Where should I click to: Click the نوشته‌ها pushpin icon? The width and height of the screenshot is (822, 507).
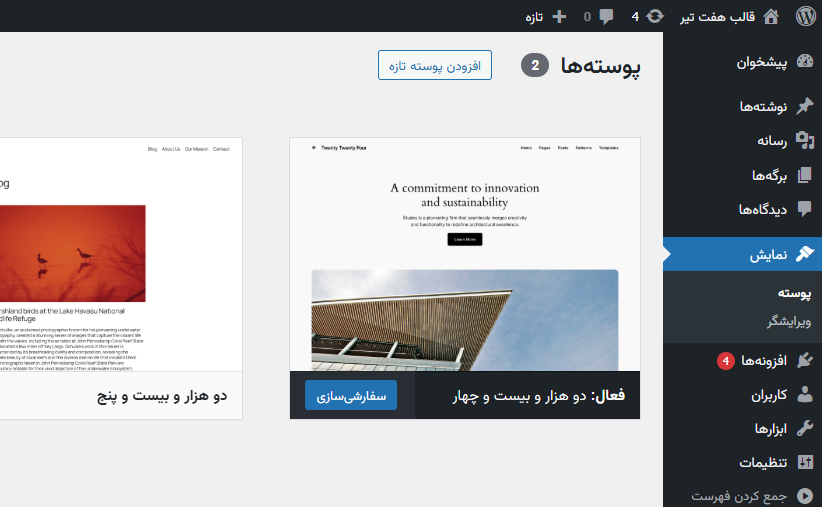coord(805,106)
